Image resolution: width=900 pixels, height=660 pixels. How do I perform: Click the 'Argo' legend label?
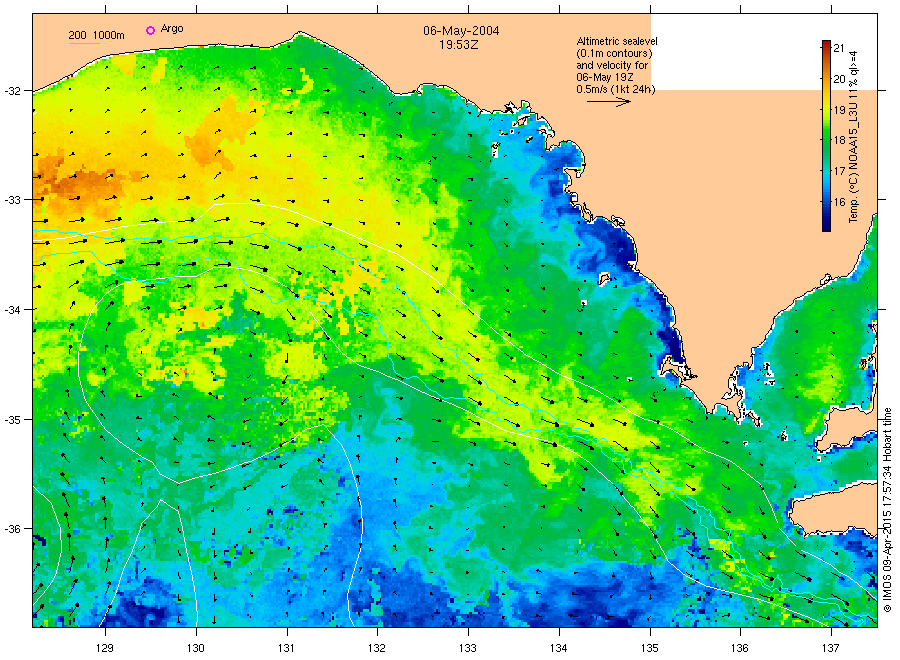pos(172,29)
